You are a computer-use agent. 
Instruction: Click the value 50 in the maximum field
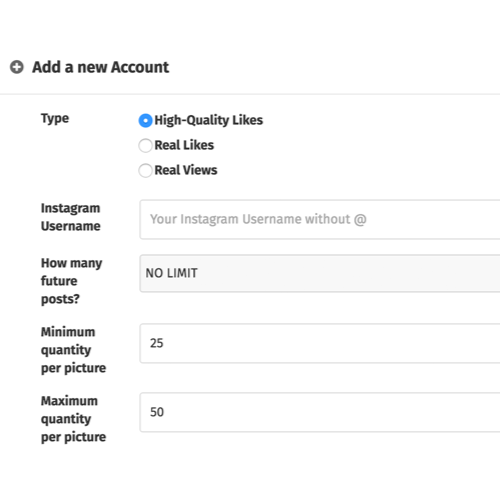[157, 412]
